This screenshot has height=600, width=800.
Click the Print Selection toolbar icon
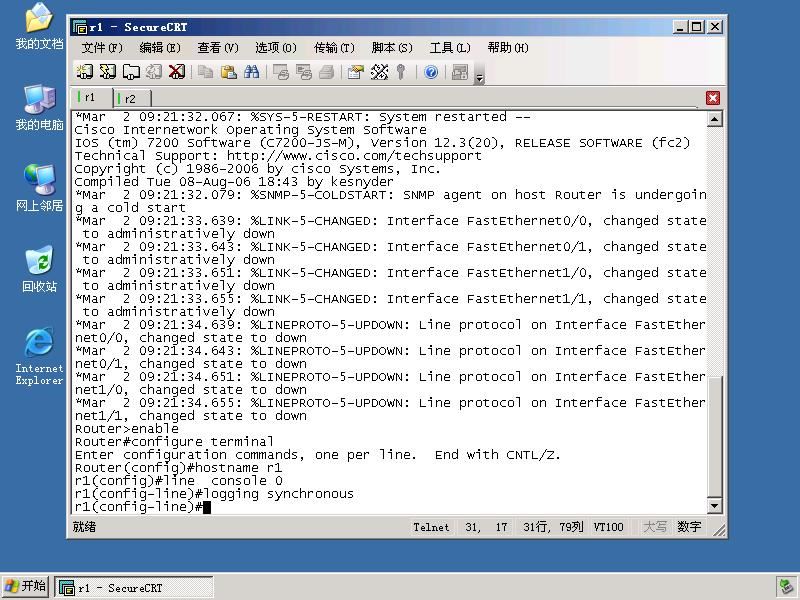point(304,72)
